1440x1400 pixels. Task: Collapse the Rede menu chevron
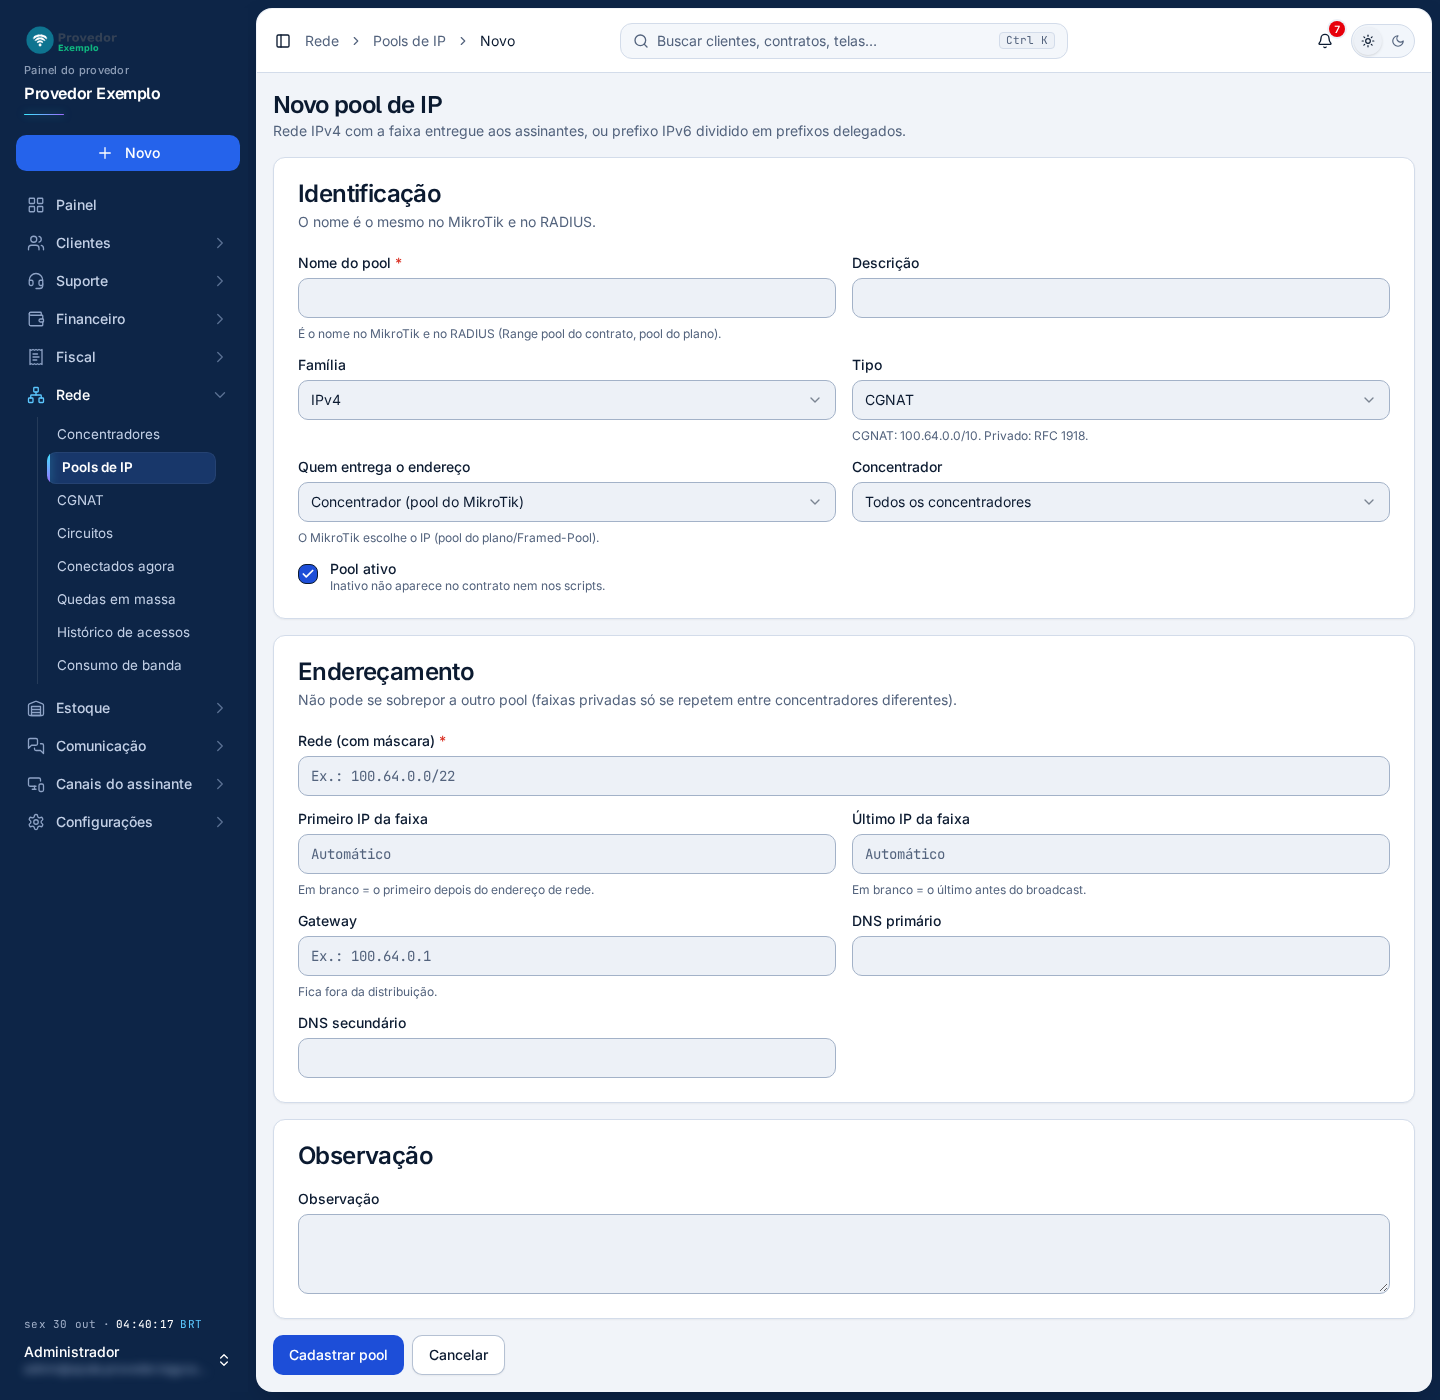[x=220, y=395]
